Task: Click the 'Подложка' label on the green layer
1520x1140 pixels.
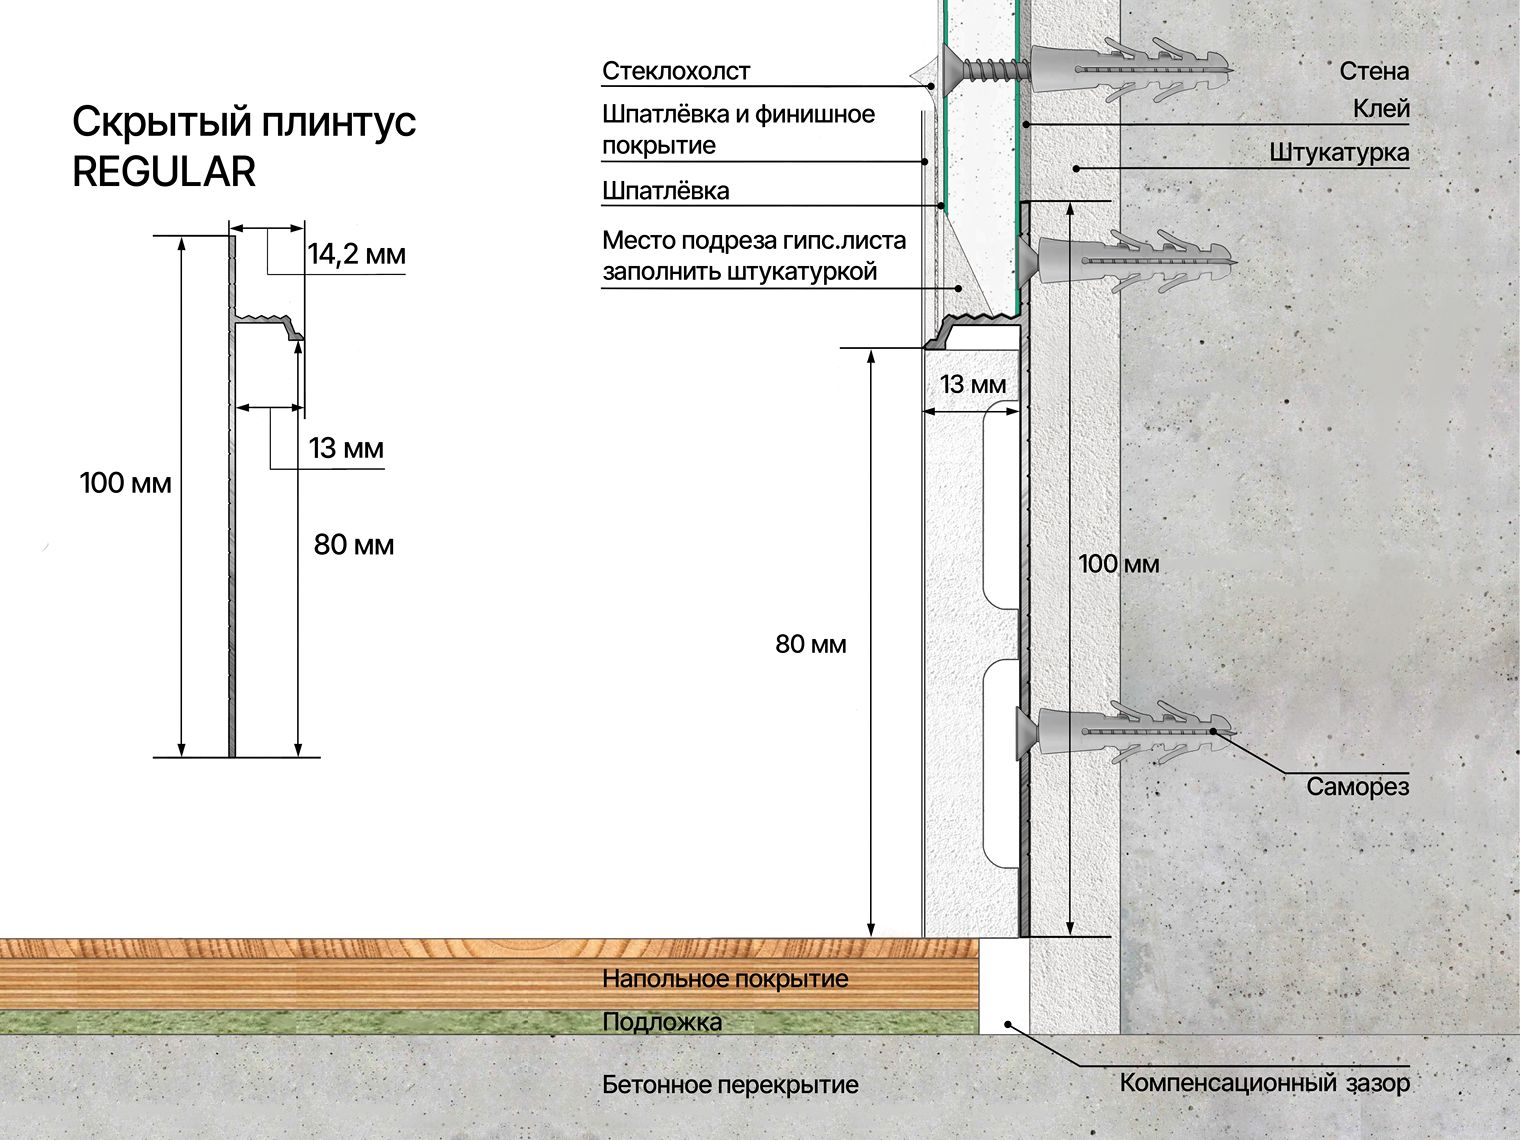Action: pos(661,1022)
